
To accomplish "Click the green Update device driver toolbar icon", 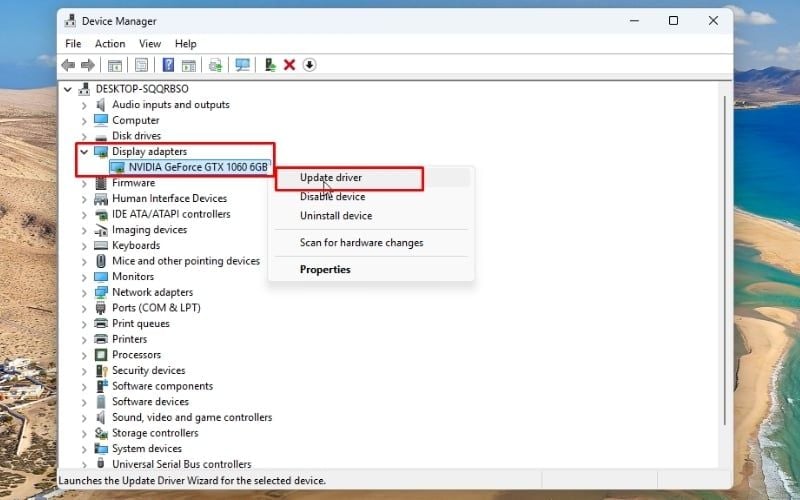I will tap(270, 65).
